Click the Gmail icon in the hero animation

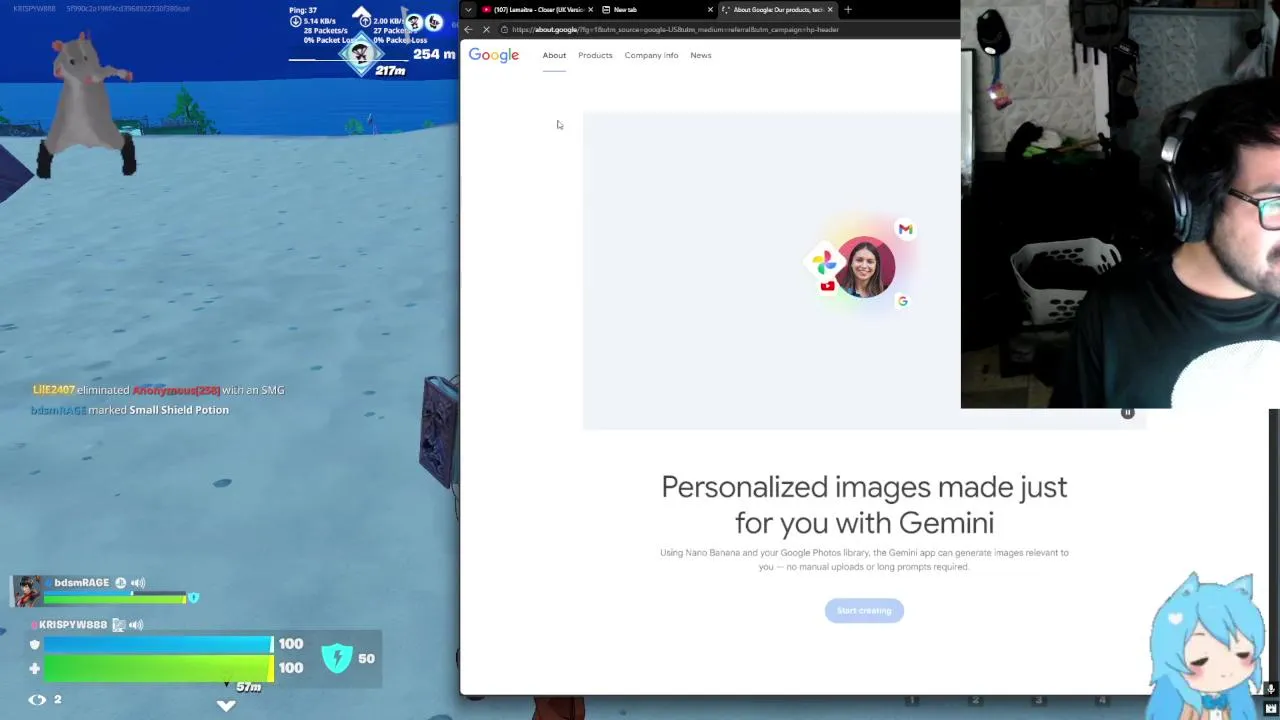905,229
